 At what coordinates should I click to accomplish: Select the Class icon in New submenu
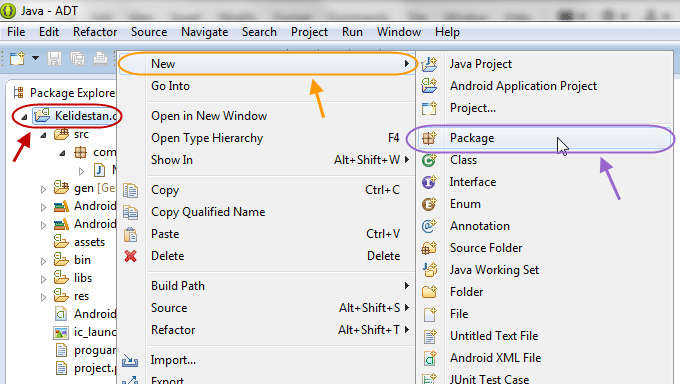click(429, 160)
